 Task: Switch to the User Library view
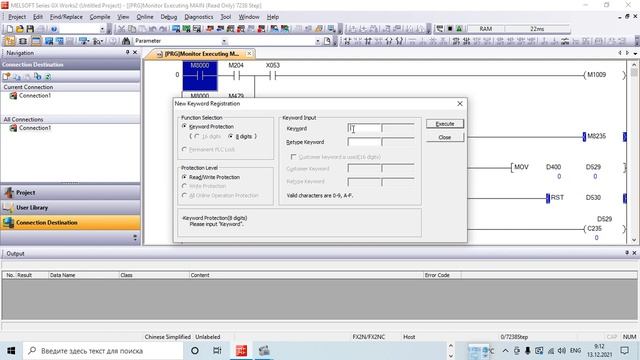click(70, 208)
